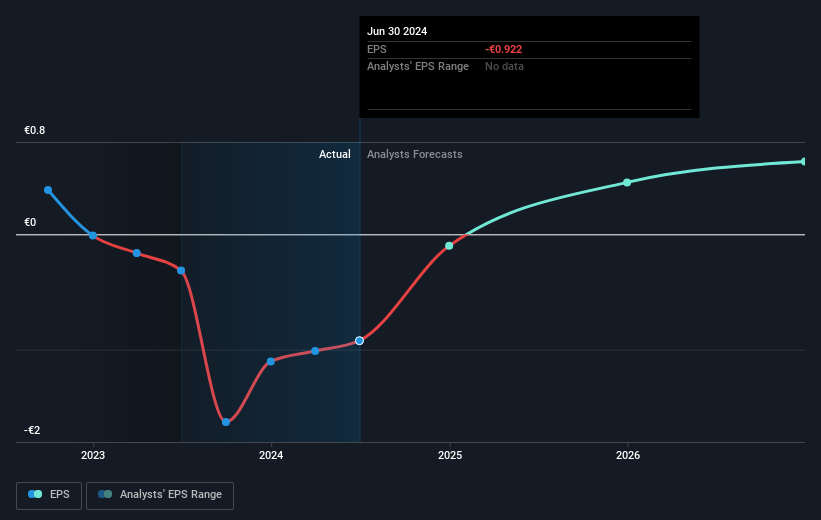The height and width of the screenshot is (520, 821).
Task: Click the €0.8 y-axis label
Action: [35, 130]
